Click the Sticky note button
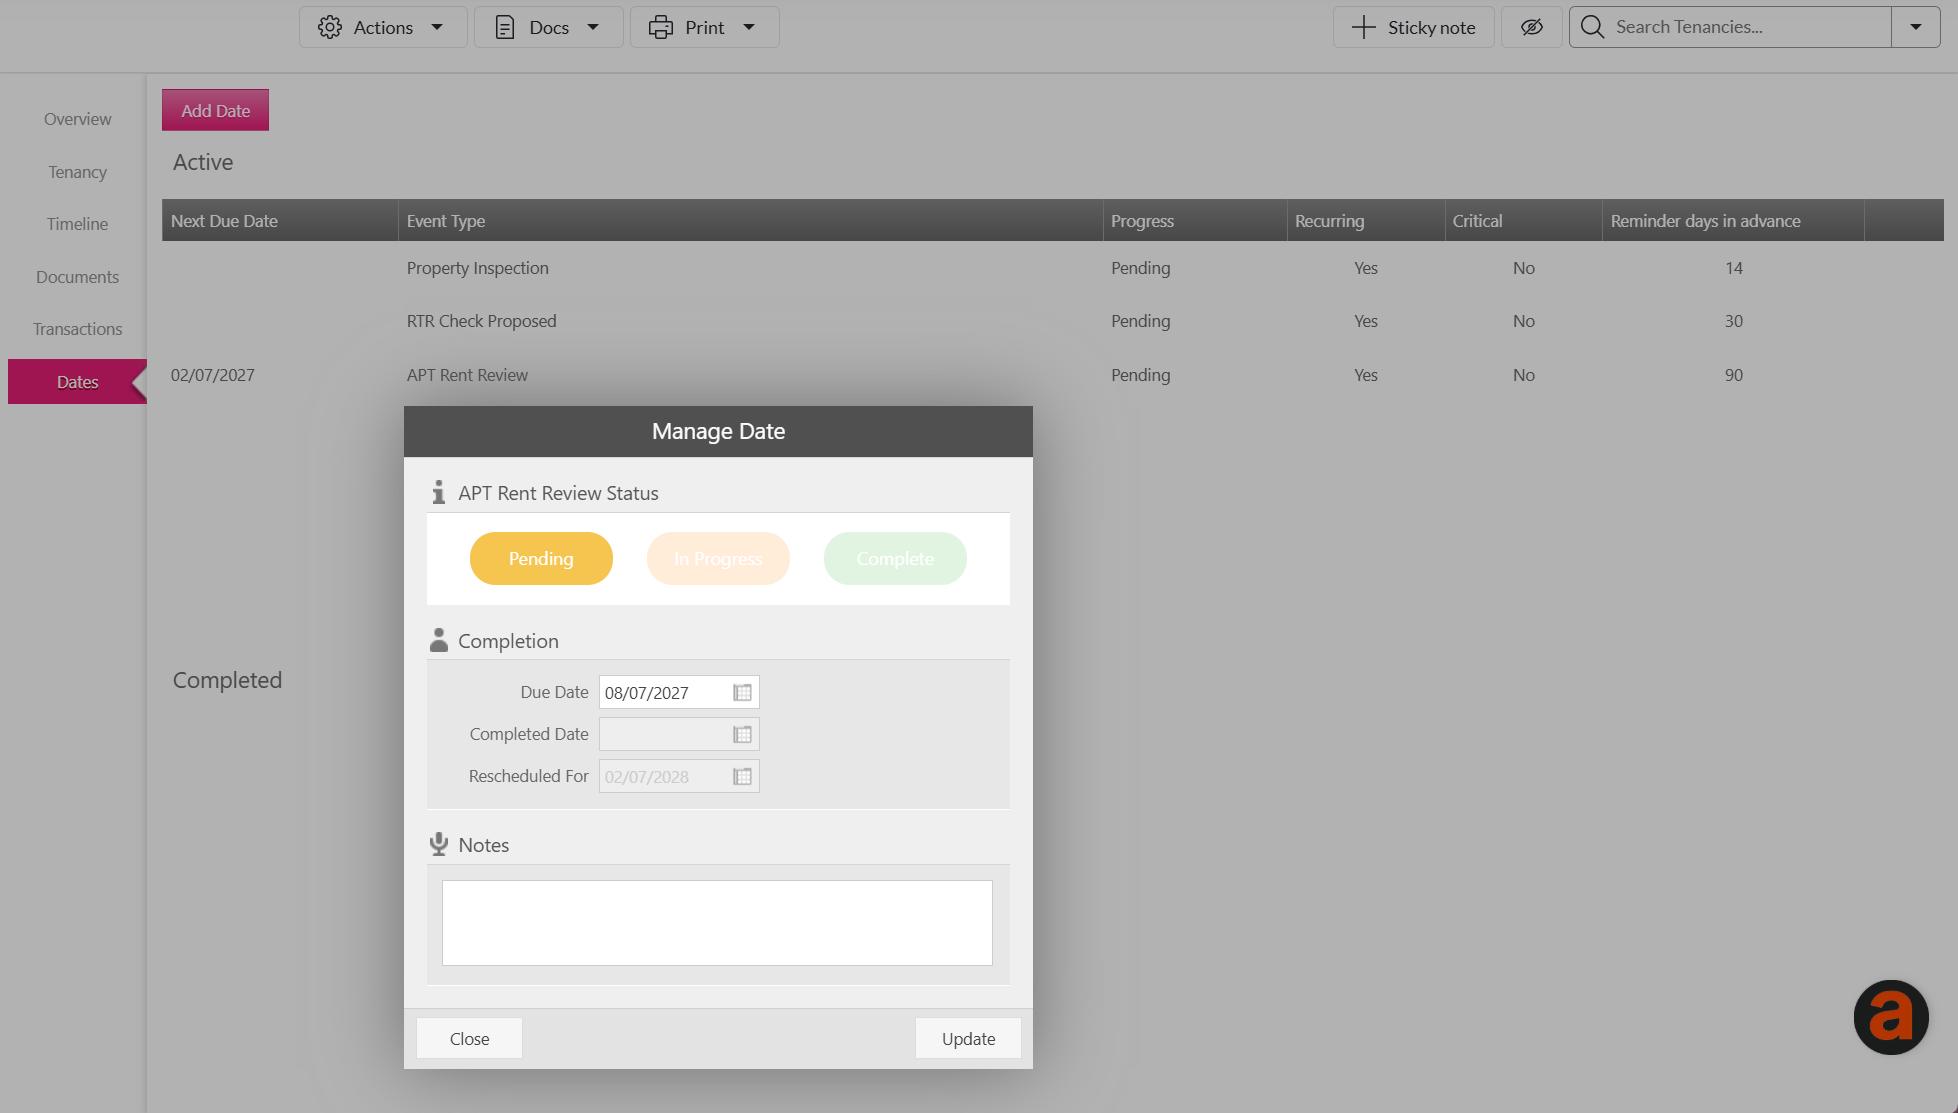This screenshot has width=1958, height=1113. [1413, 27]
